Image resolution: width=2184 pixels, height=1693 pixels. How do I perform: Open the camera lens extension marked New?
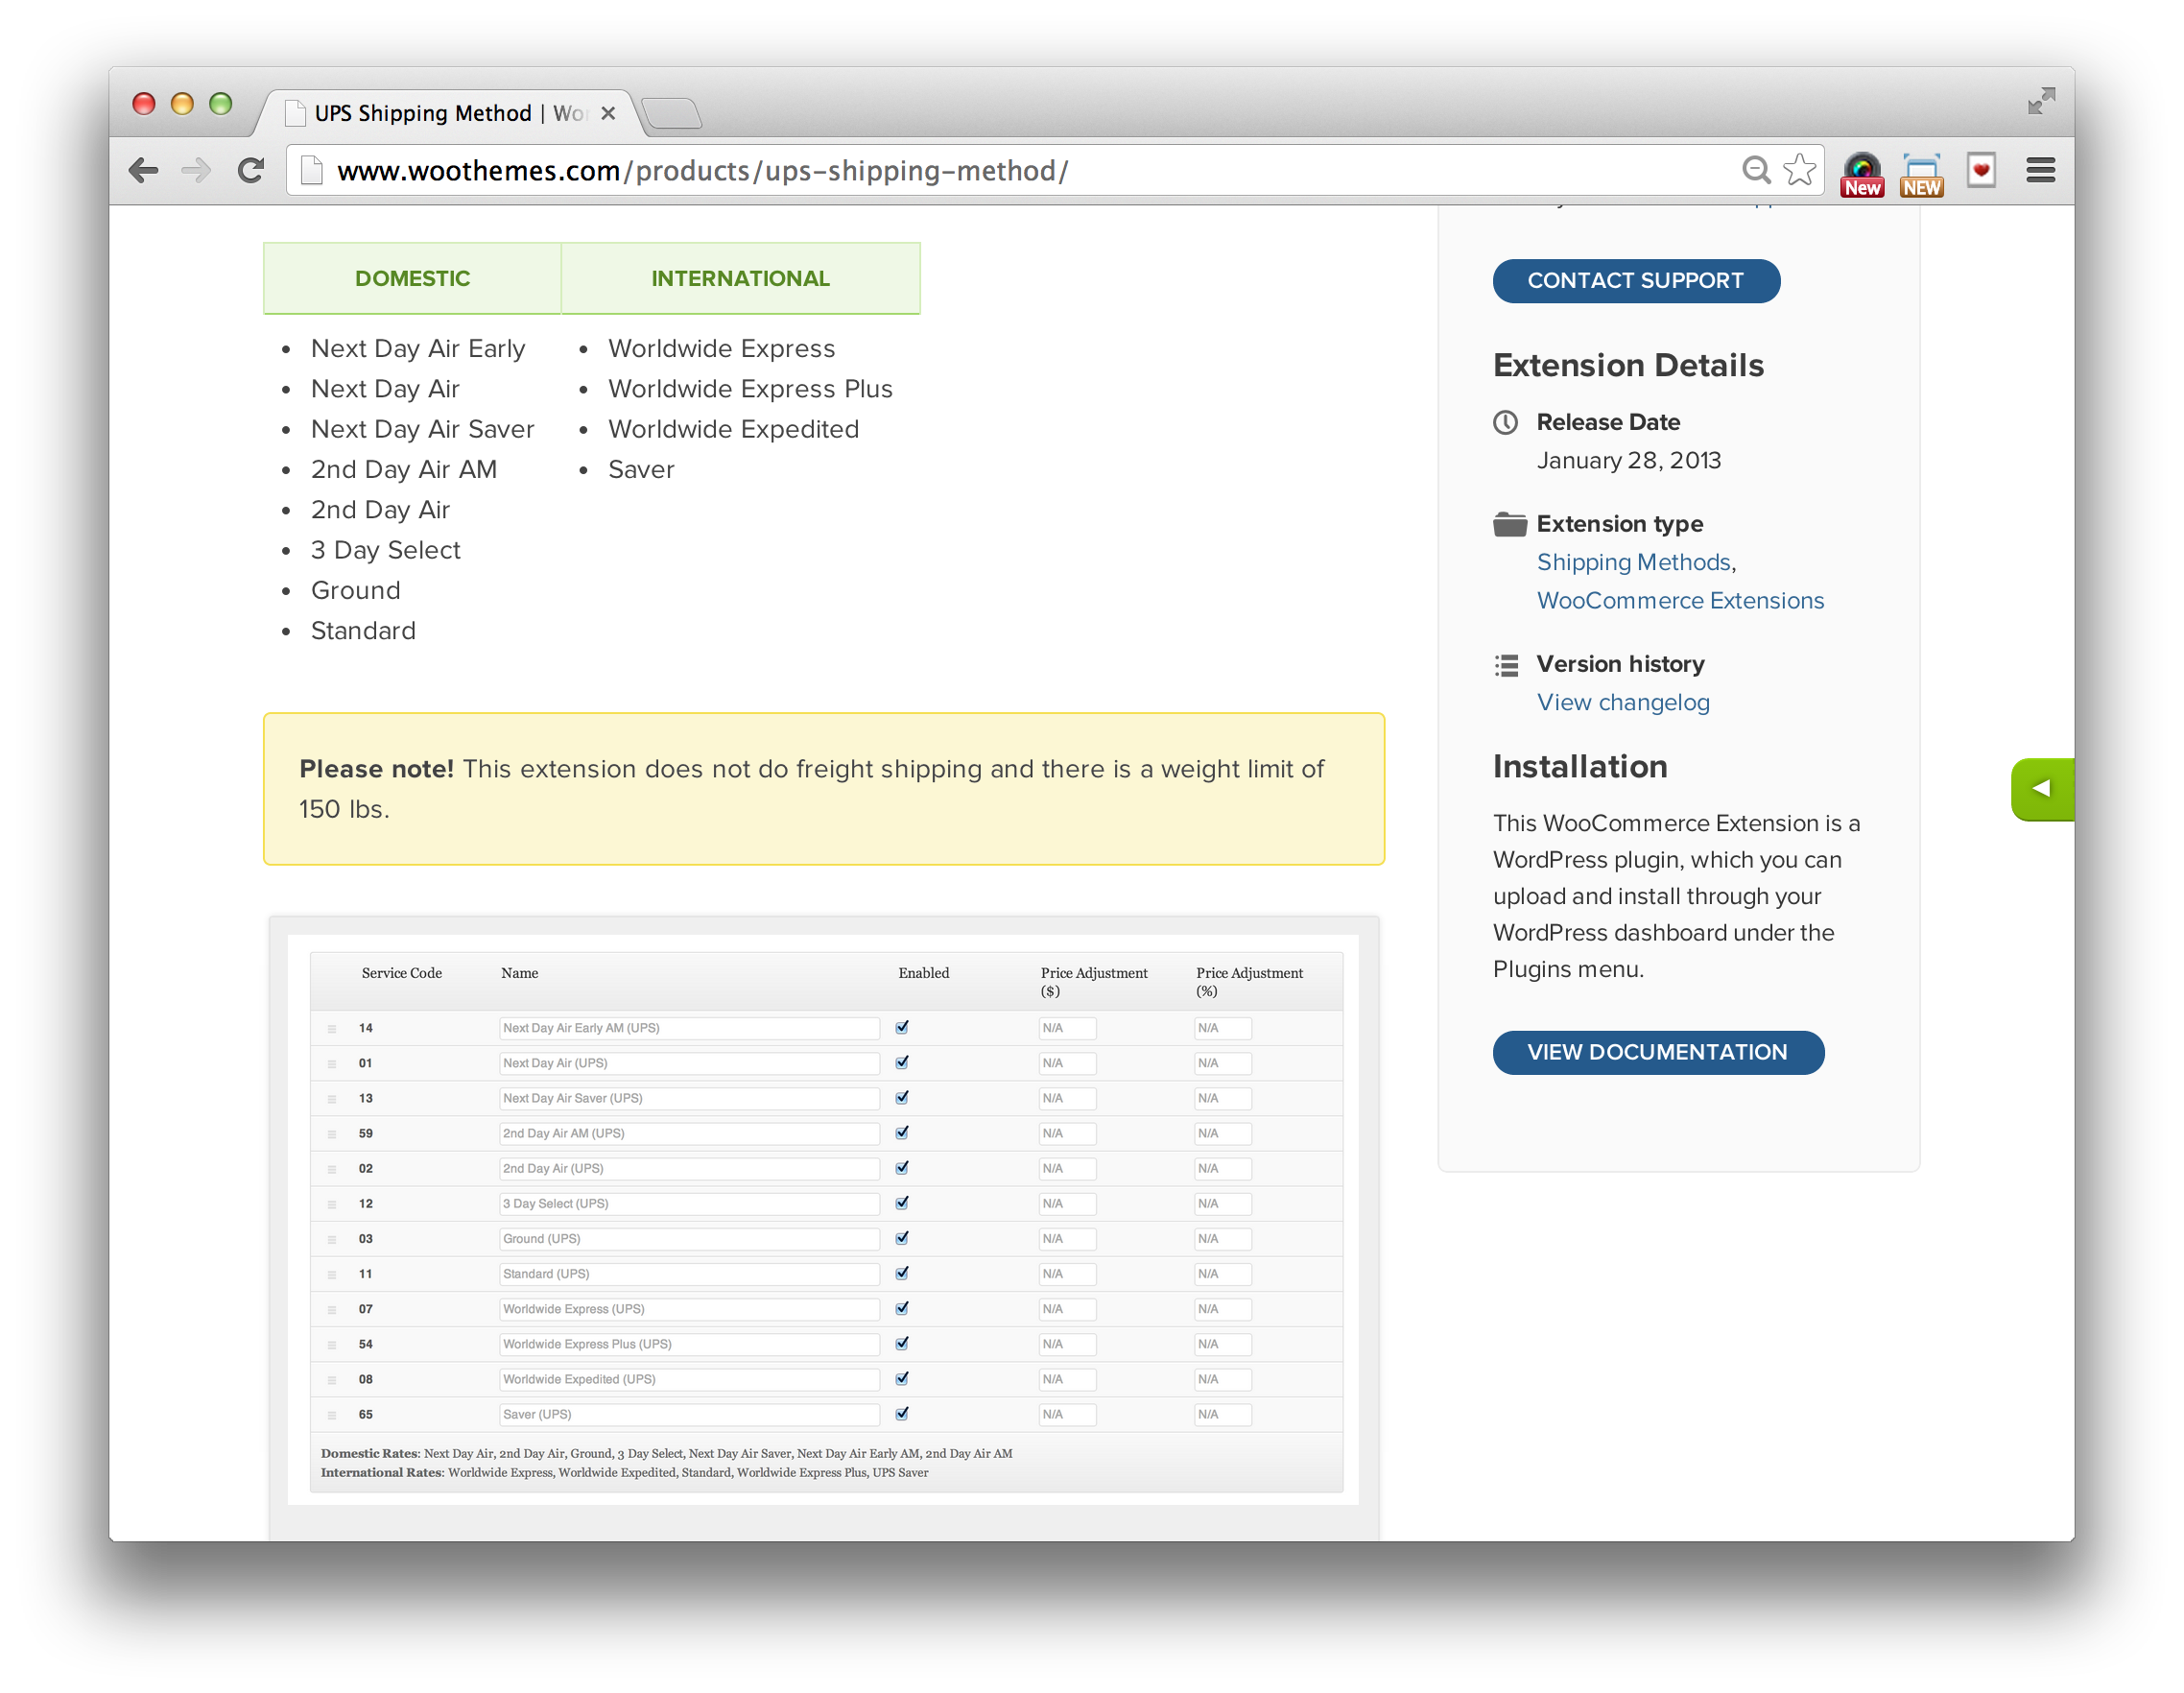(1862, 174)
